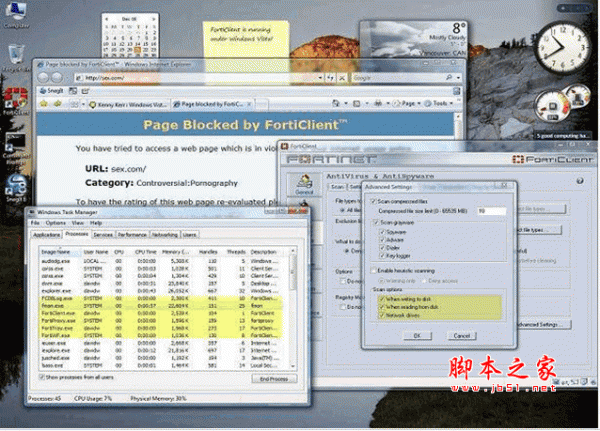Toggle When reading from disk checkbox
Image resolution: width=600 pixels, height=431 pixels.
click(x=382, y=307)
